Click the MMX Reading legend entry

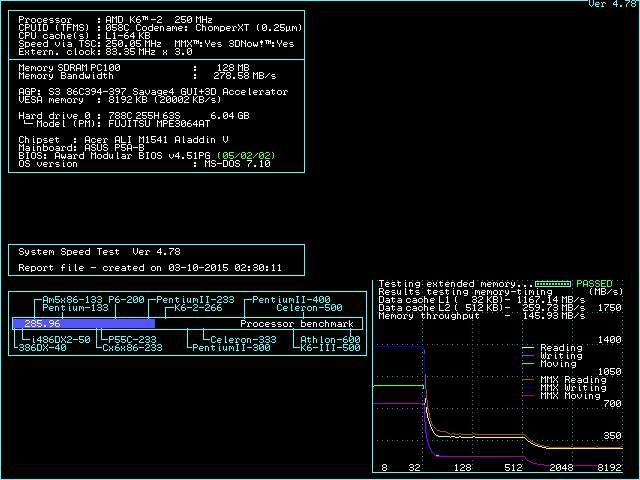pyautogui.click(x=573, y=380)
